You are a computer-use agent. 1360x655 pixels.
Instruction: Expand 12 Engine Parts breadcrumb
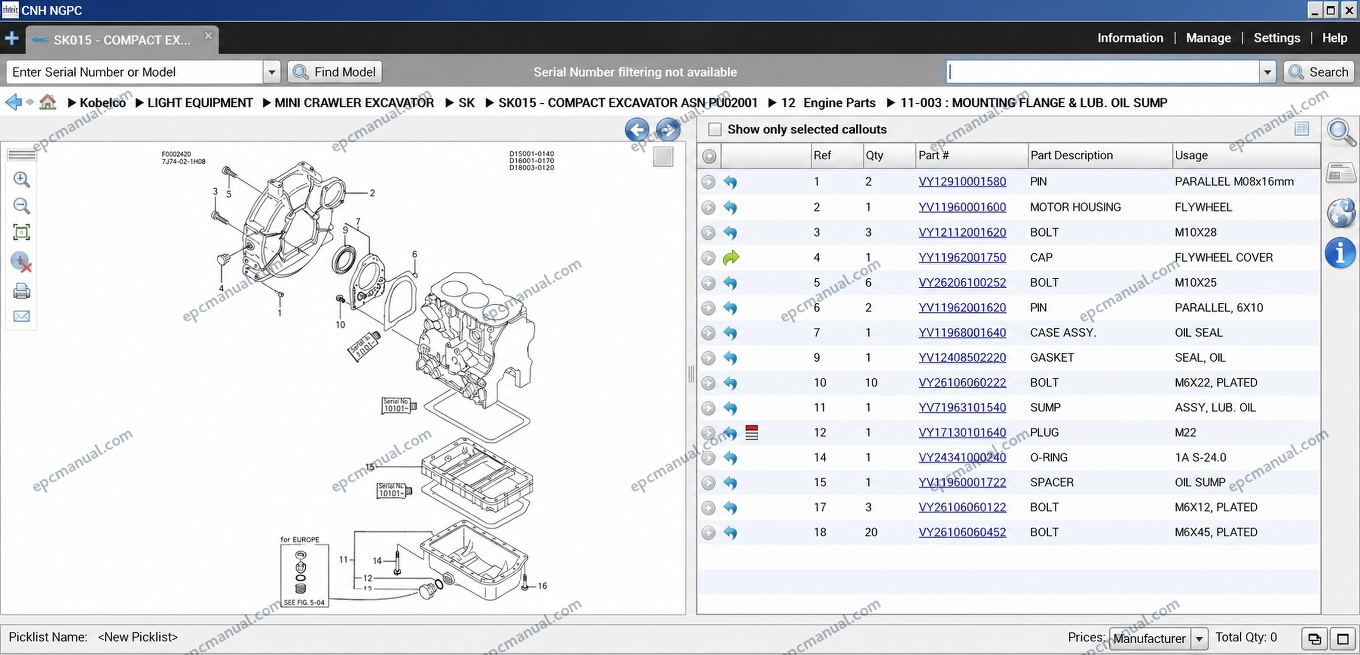(774, 103)
